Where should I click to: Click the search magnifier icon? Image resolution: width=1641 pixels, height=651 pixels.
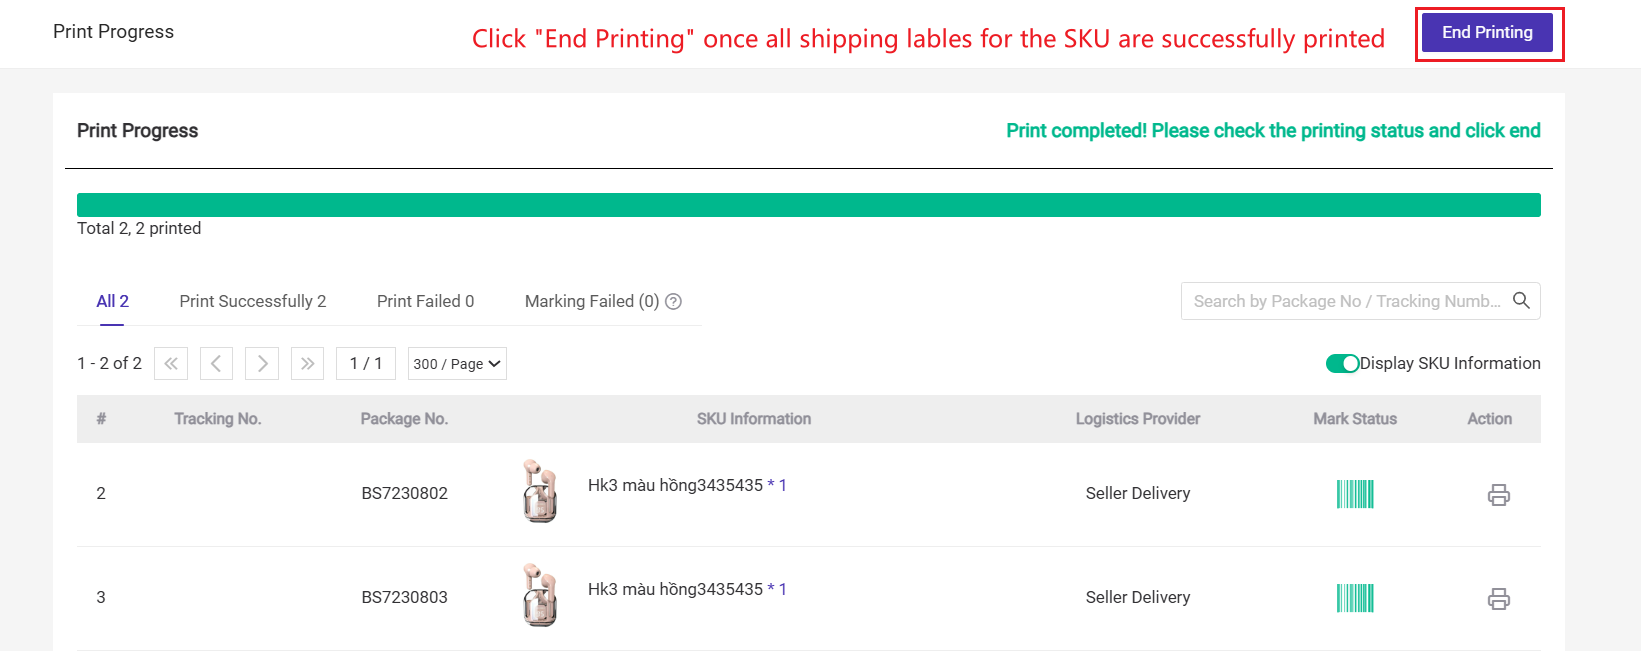[1521, 300]
